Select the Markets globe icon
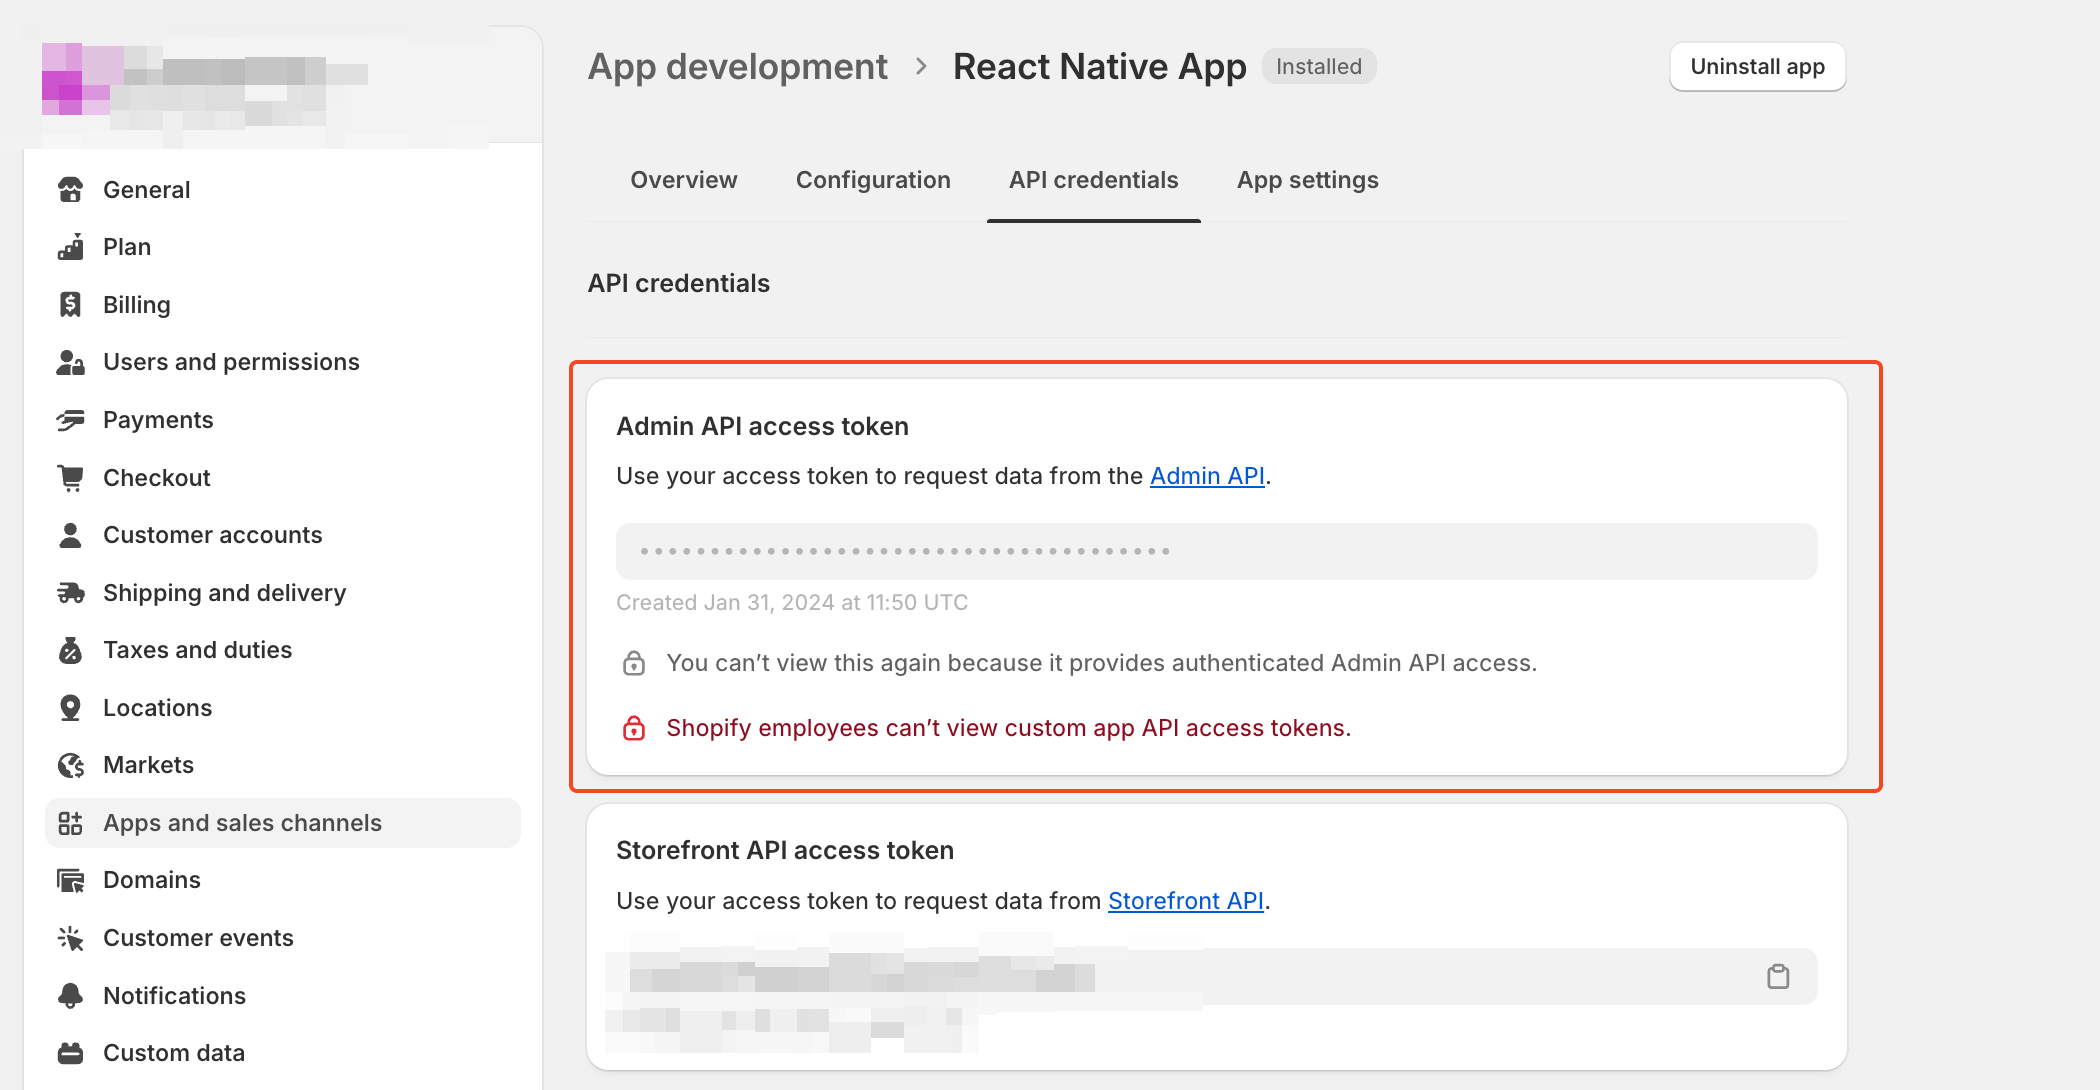The image size is (2100, 1090). tap(70, 764)
